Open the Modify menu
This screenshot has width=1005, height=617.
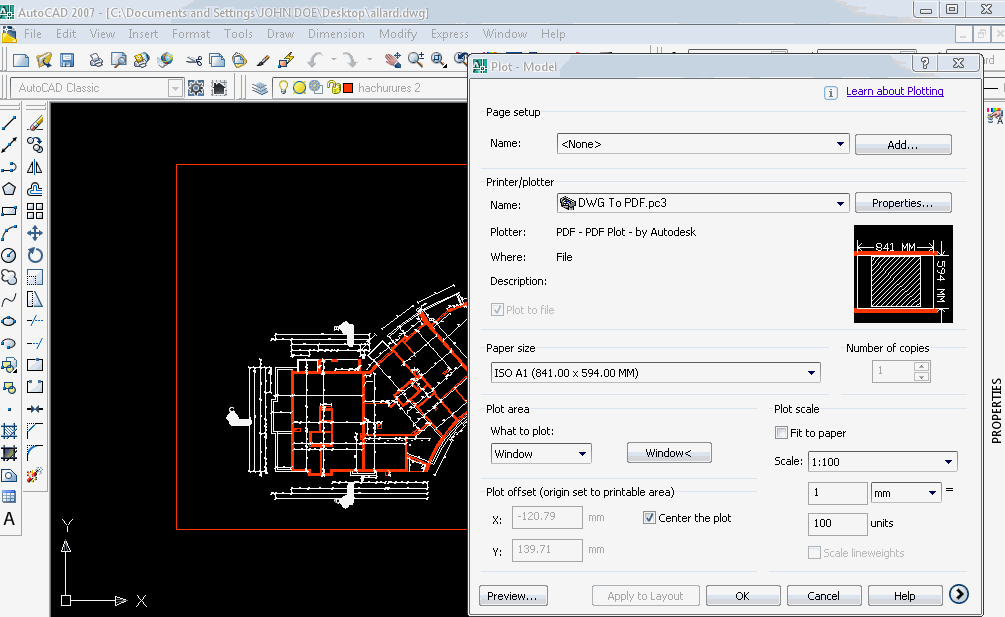coord(398,34)
